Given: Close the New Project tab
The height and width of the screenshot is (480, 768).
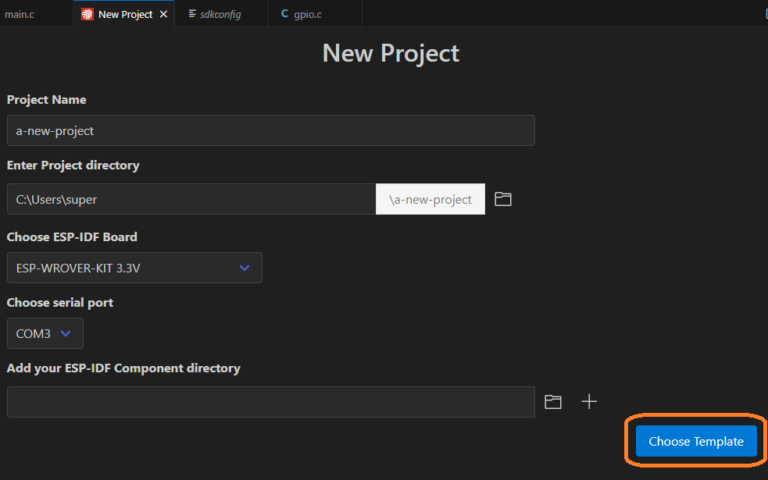Looking at the screenshot, I should tap(164, 14).
